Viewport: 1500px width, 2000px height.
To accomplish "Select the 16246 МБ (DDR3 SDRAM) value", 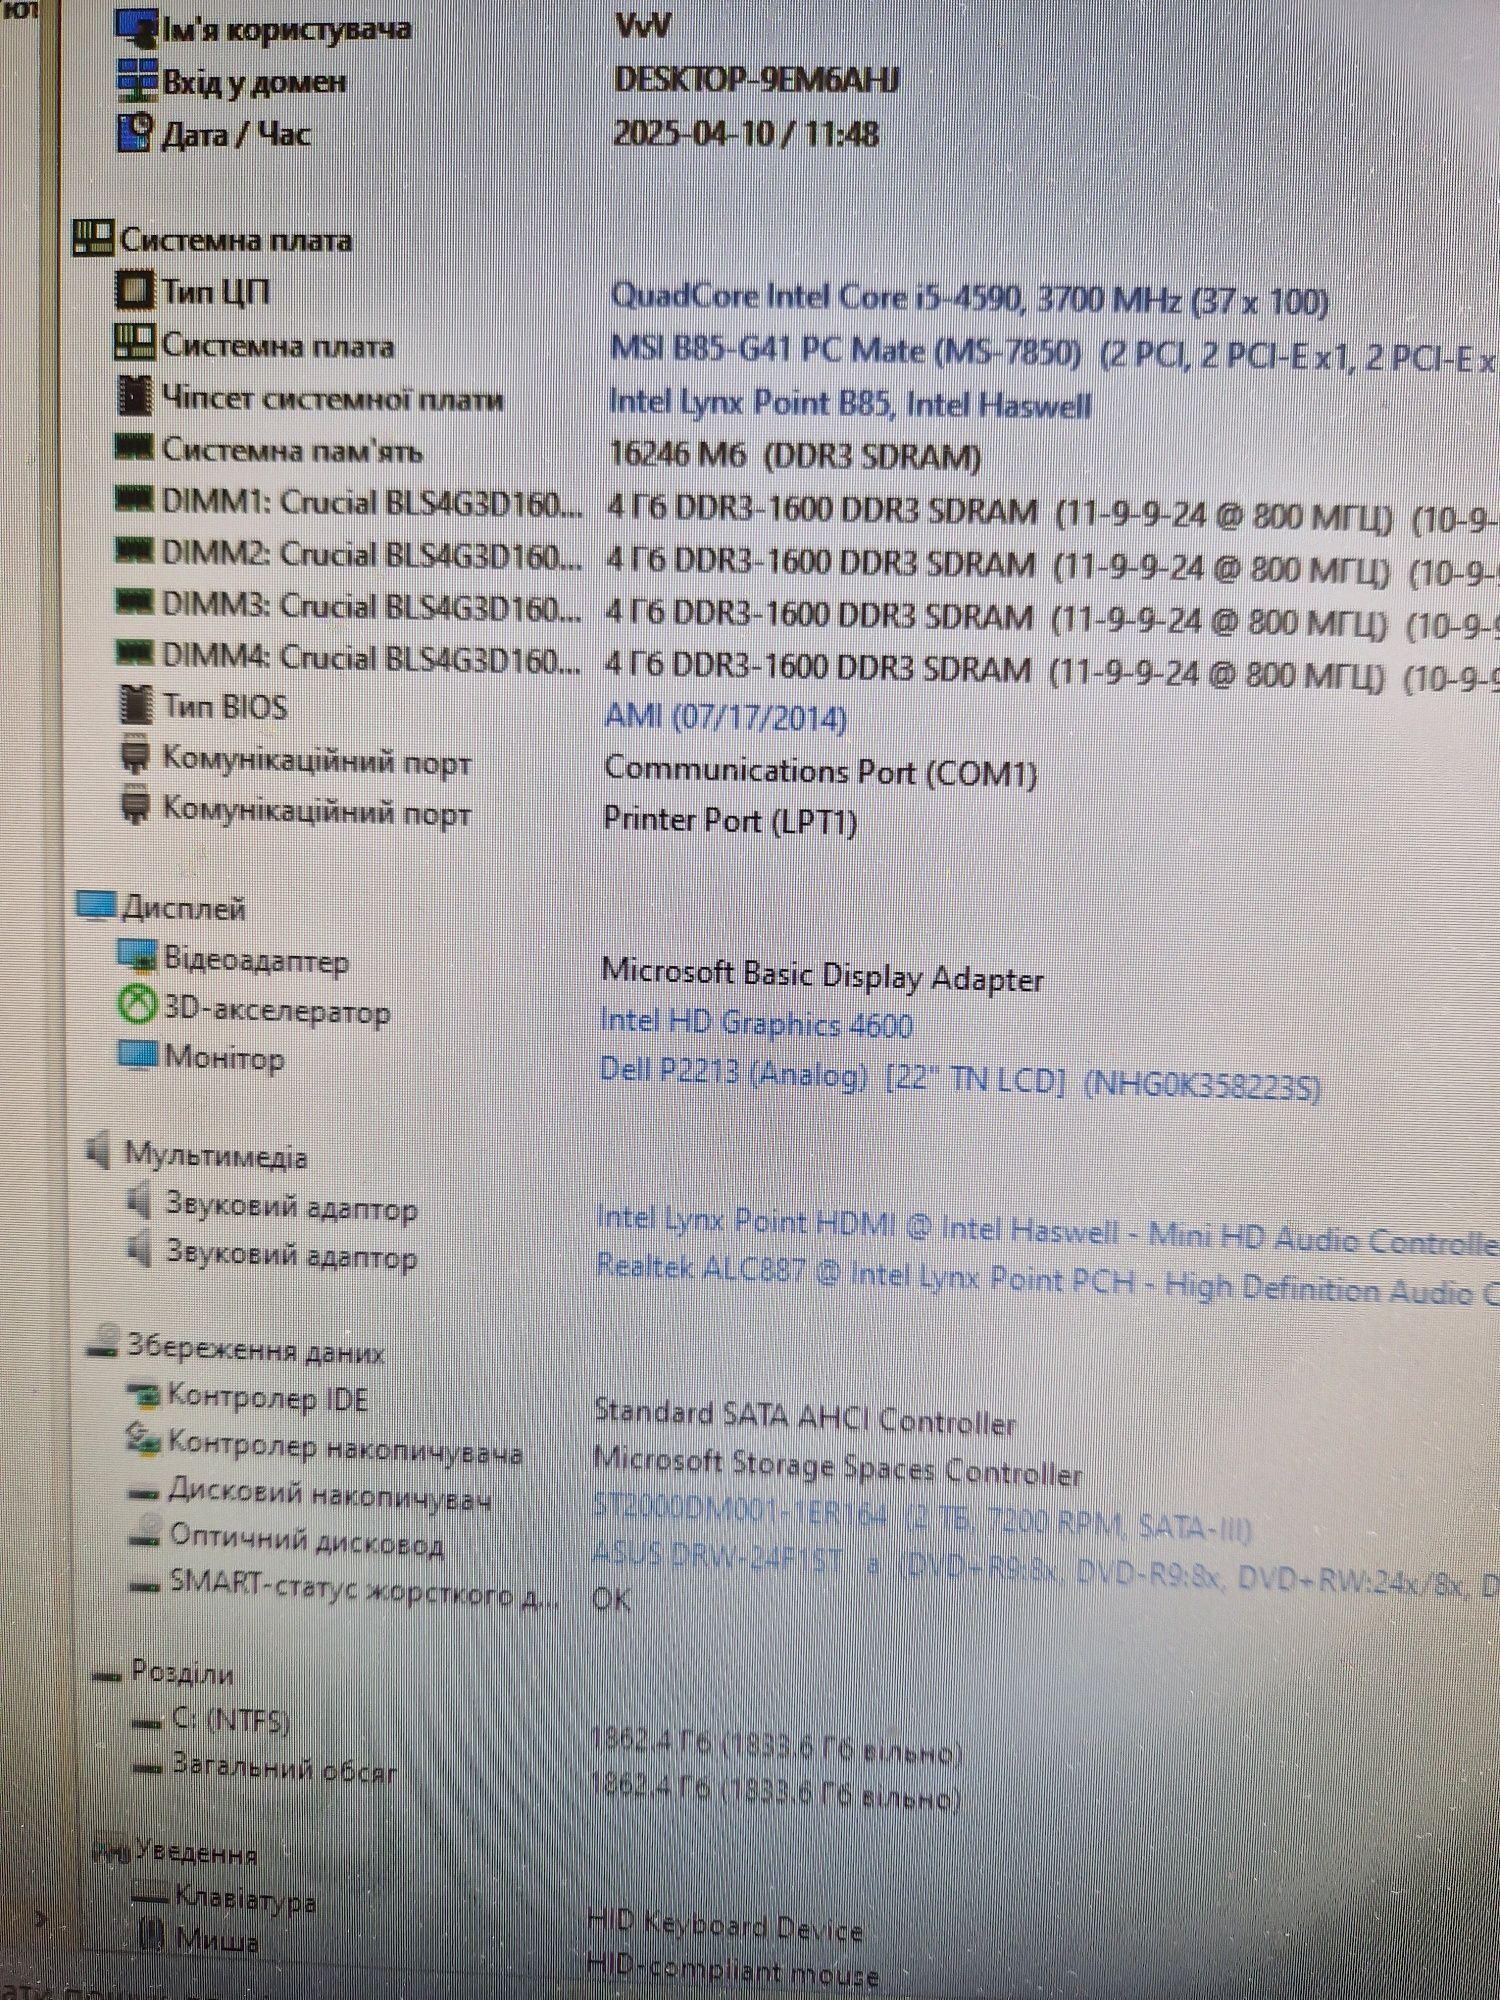I will coord(795,455).
